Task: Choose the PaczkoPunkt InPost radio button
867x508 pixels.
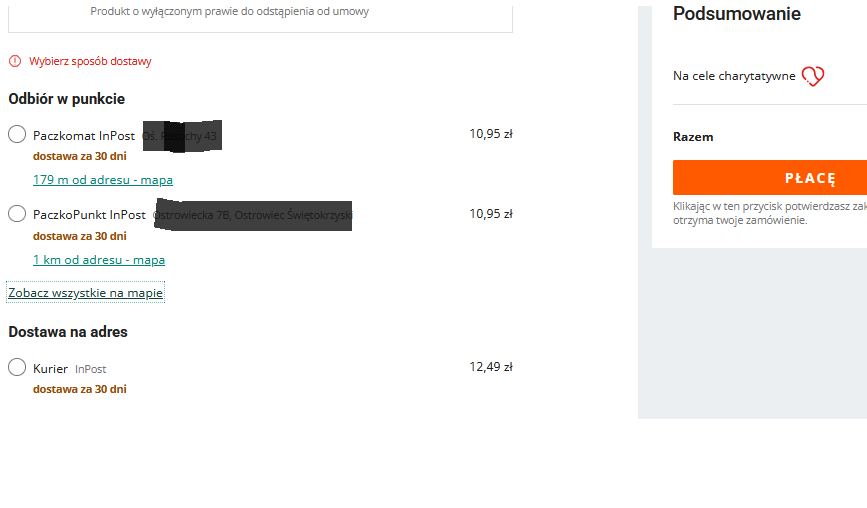Action: [17, 214]
